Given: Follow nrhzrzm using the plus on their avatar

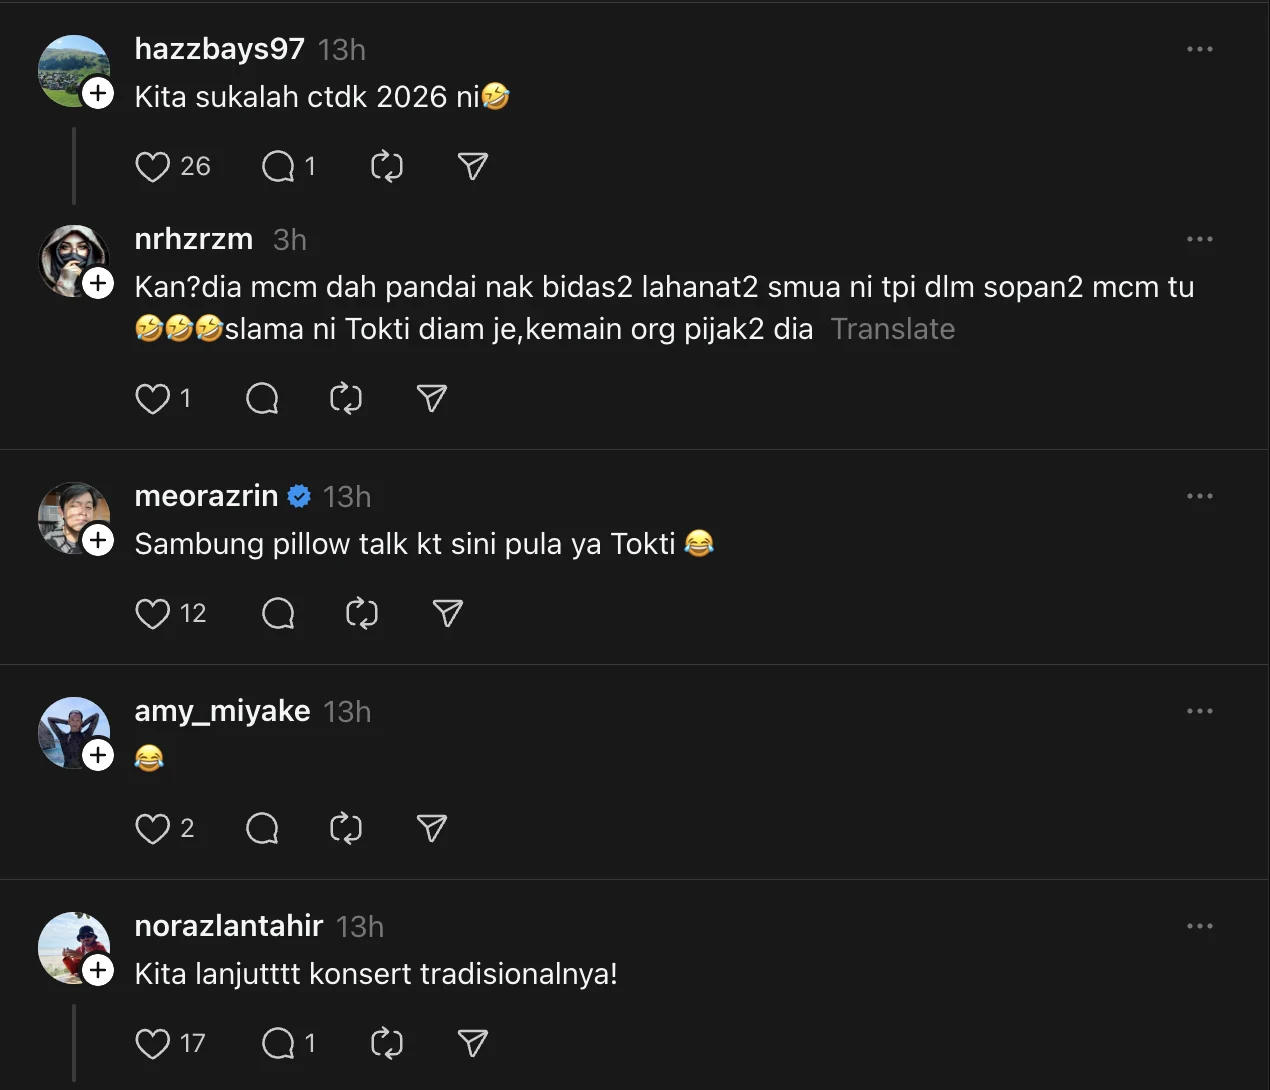Looking at the screenshot, I should click(x=98, y=283).
